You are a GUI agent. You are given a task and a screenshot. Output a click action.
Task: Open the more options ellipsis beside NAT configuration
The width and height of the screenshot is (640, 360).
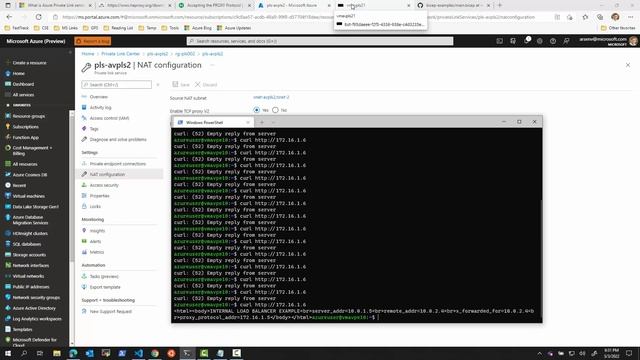pyautogui.click(x=212, y=65)
